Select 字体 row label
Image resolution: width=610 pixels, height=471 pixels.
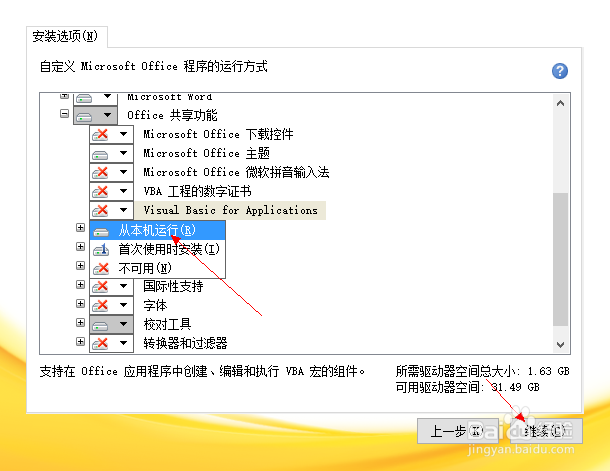(x=155, y=305)
